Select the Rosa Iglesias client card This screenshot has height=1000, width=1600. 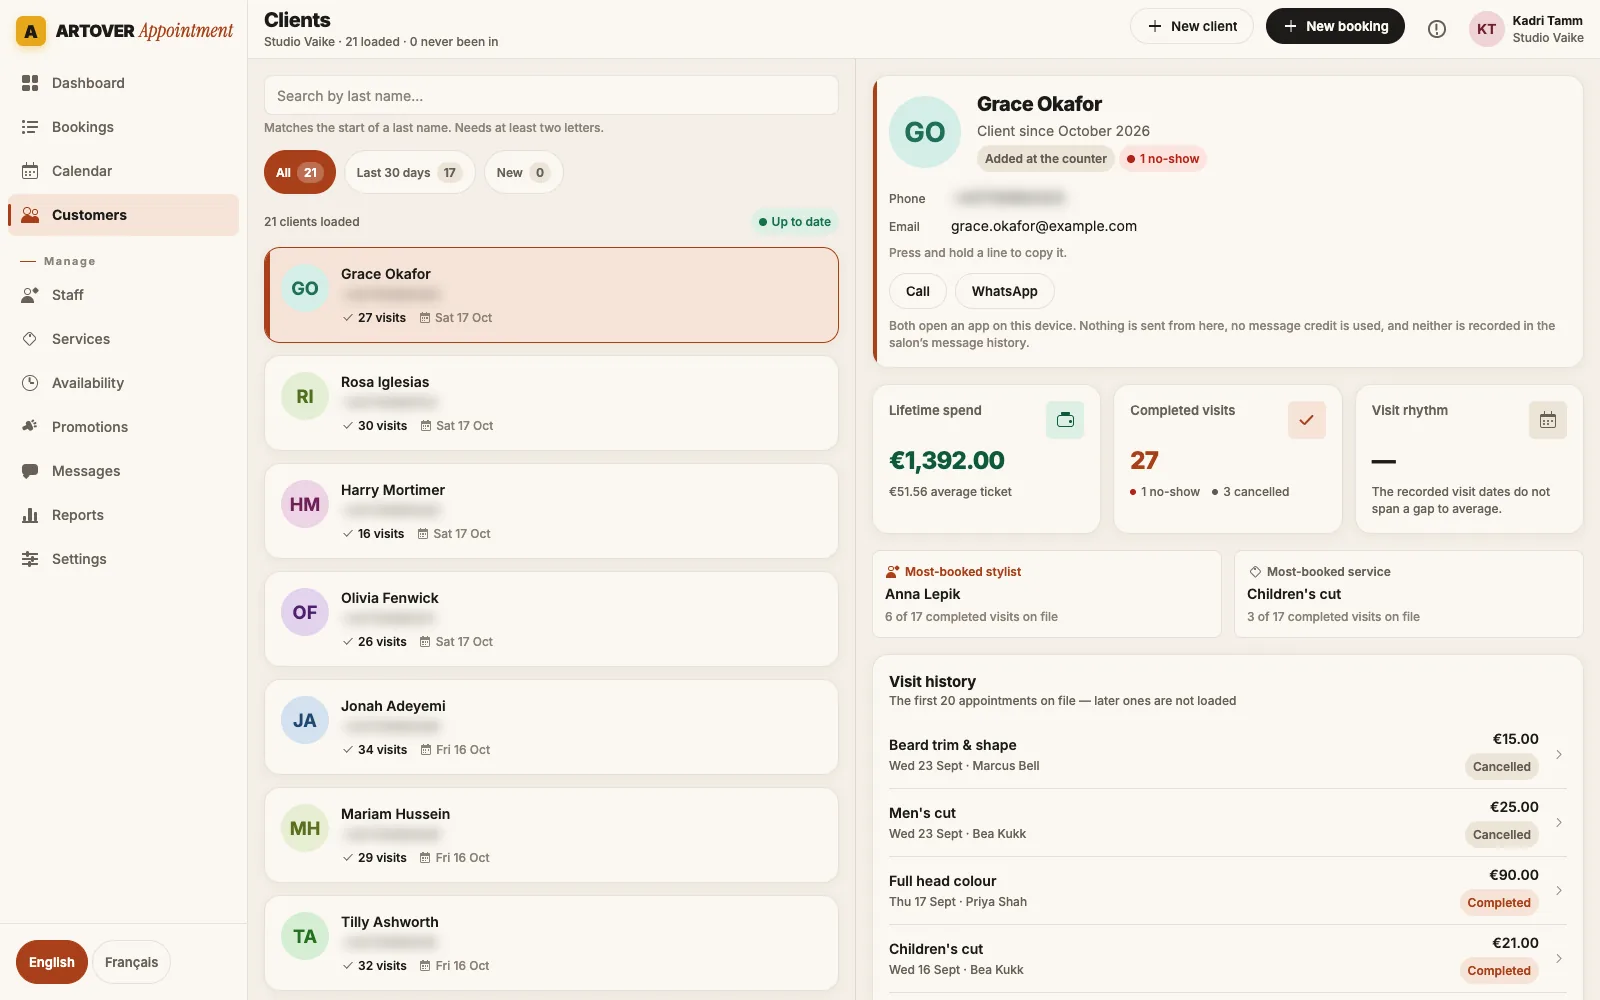pyautogui.click(x=551, y=403)
